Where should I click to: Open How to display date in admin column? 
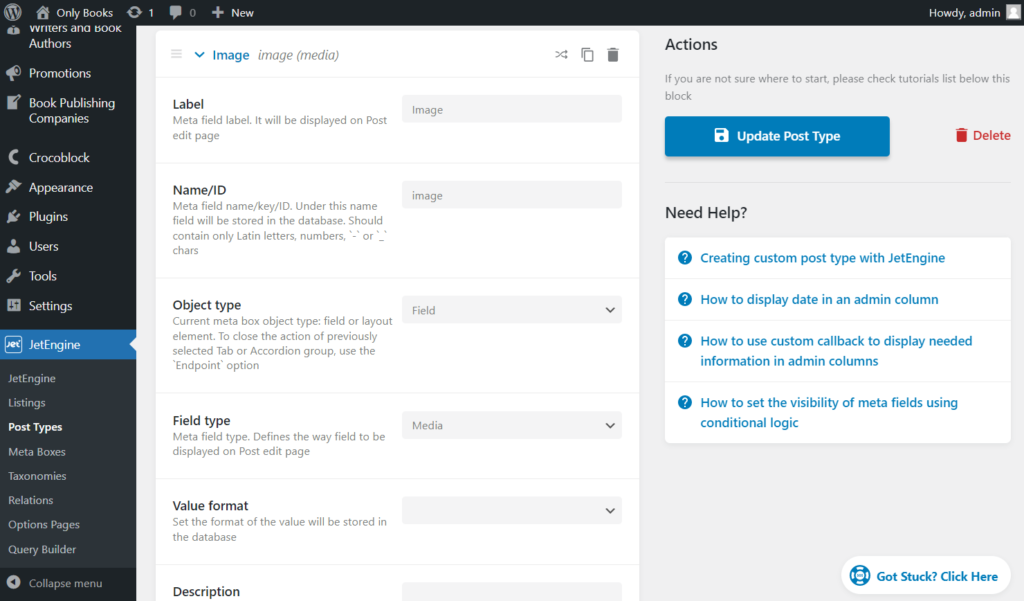(819, 299)
